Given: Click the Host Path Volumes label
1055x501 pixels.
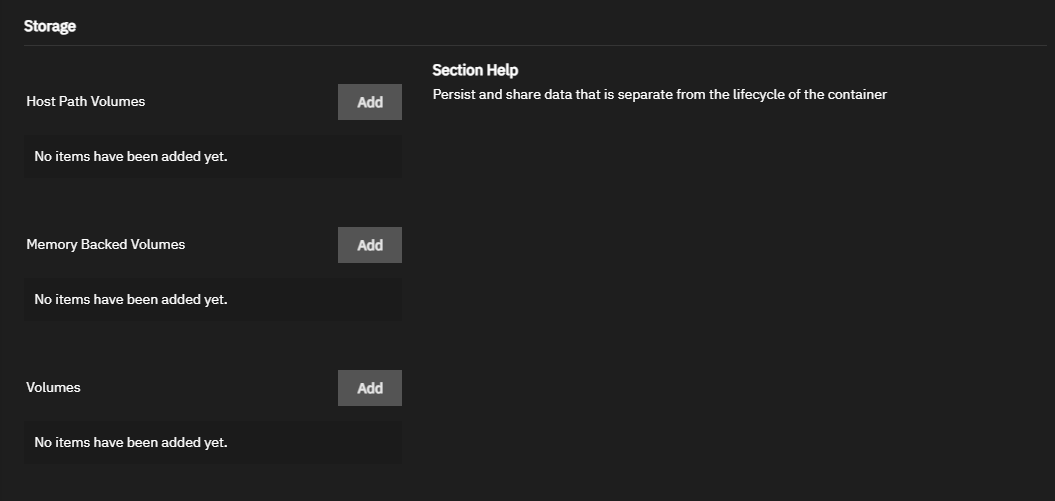Looking at the screenshot, I should point(86,101).
